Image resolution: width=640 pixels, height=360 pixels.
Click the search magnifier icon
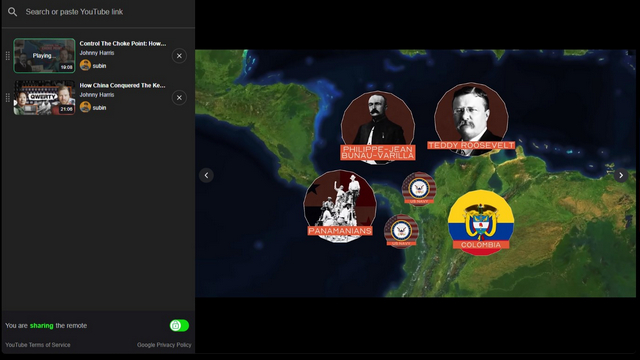13,12
